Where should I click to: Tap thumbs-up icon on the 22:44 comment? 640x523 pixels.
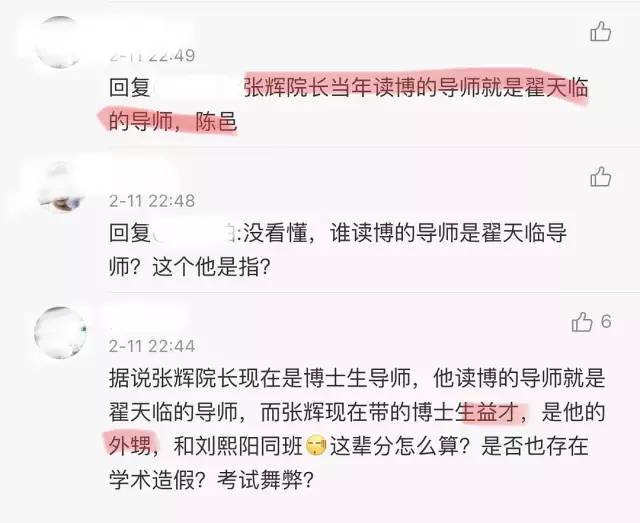[582, 322]
